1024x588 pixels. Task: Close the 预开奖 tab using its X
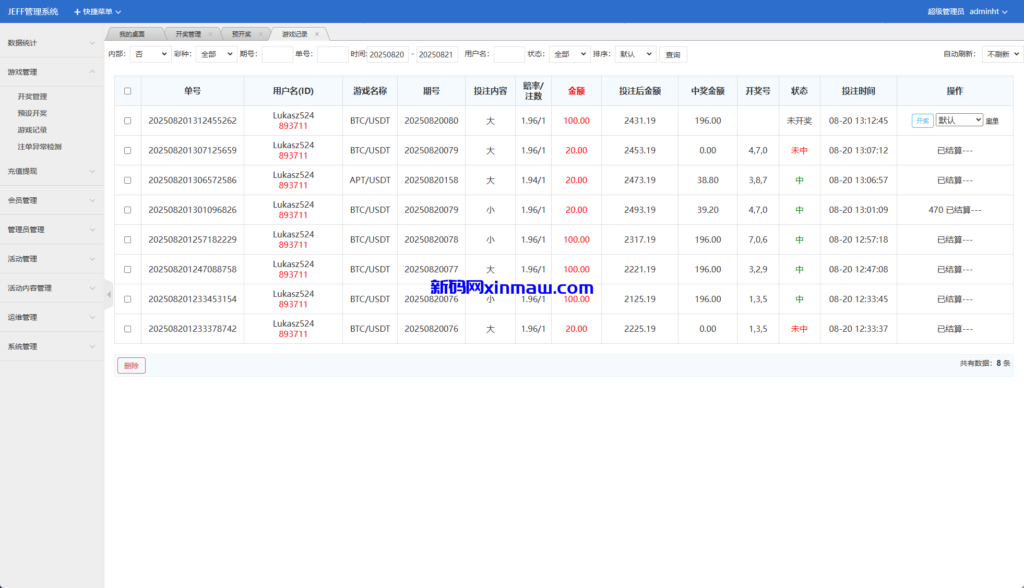click(x=260, y=34)
